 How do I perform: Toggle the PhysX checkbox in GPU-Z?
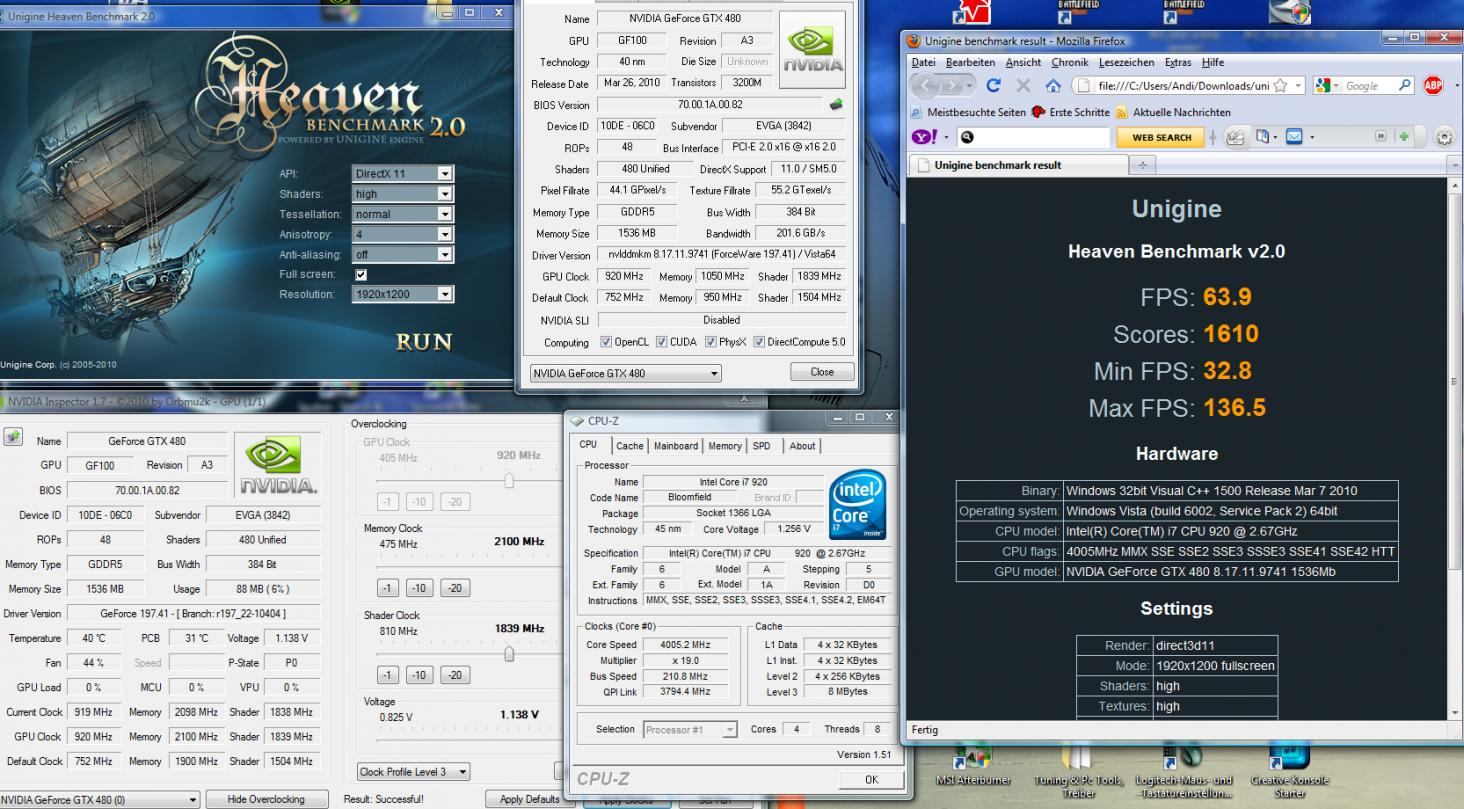click(710, 342)
